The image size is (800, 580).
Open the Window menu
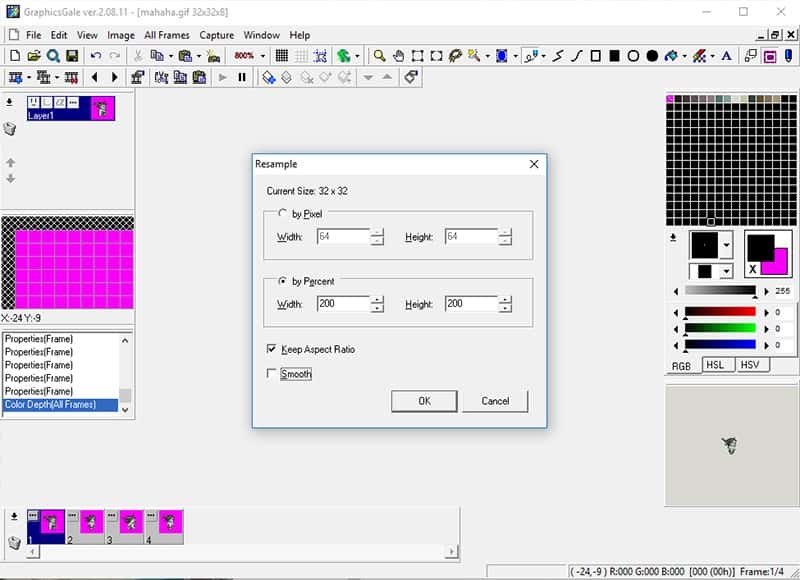coord(262,35)
